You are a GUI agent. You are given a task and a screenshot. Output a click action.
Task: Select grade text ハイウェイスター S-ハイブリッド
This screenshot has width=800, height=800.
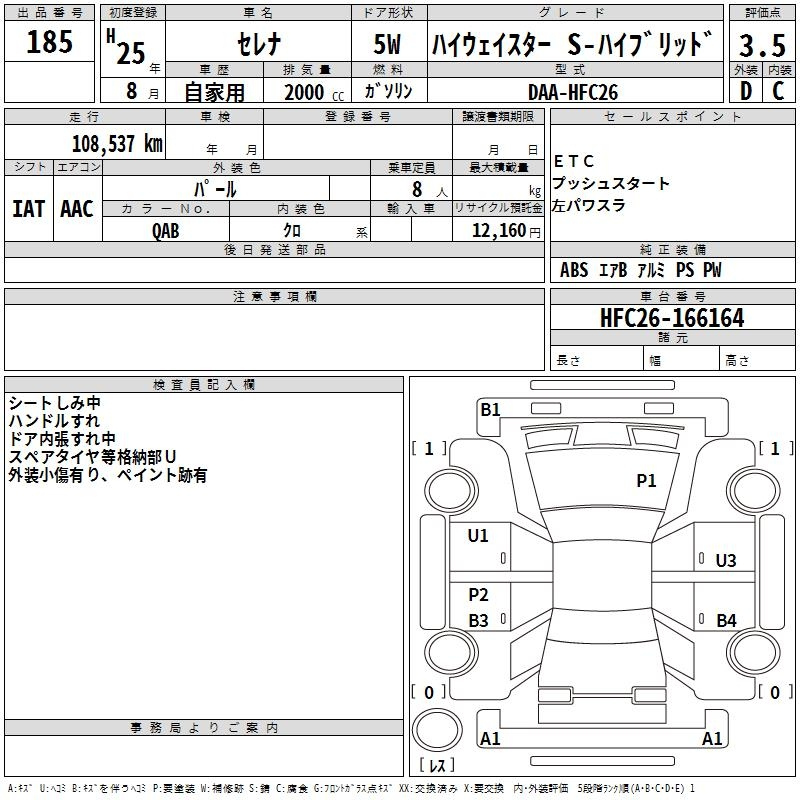572,44
